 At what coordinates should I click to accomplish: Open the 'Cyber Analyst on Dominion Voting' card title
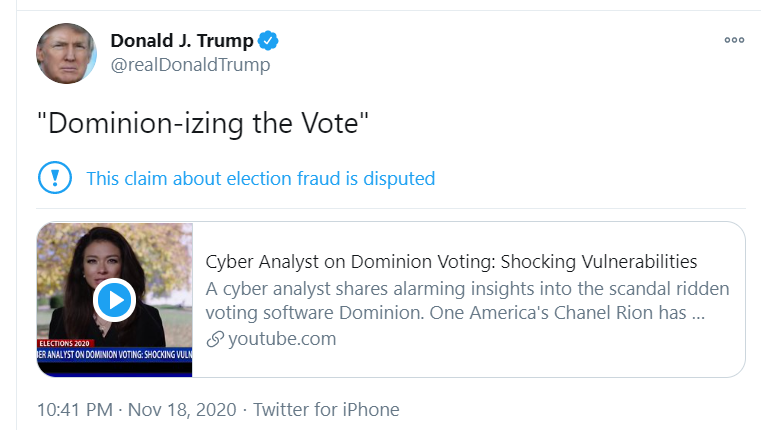(451, 262)
